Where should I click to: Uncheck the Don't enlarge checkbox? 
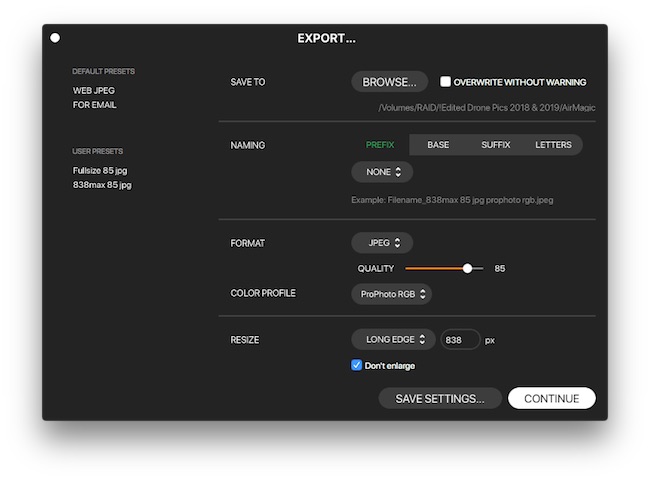click(356, 365)
